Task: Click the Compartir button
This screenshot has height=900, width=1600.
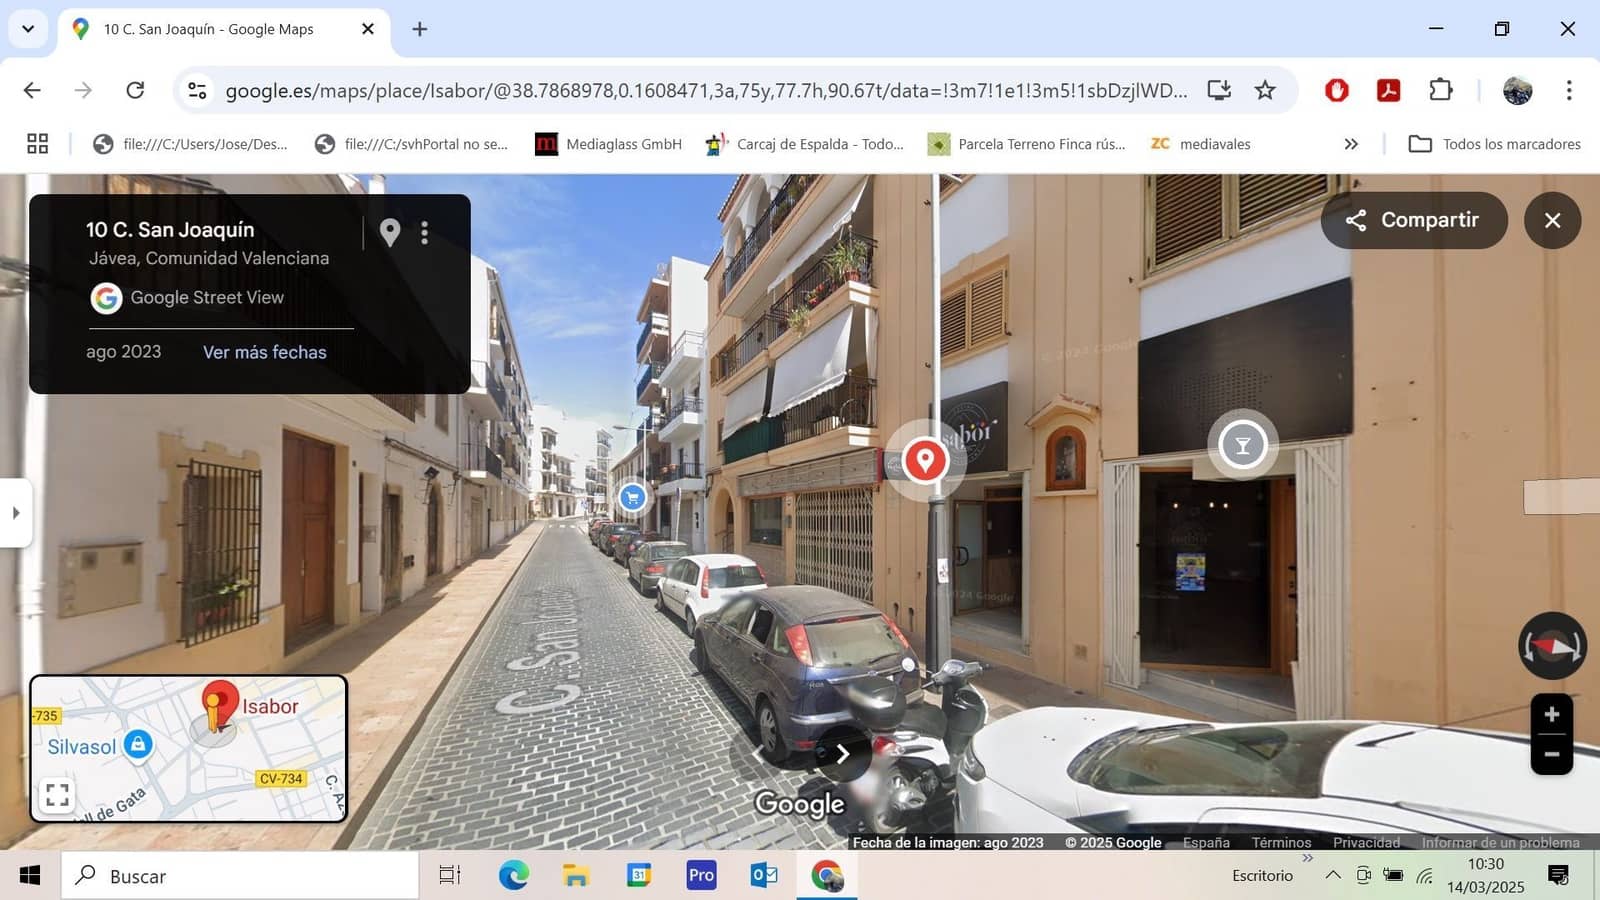Action: coord(1413,220)
